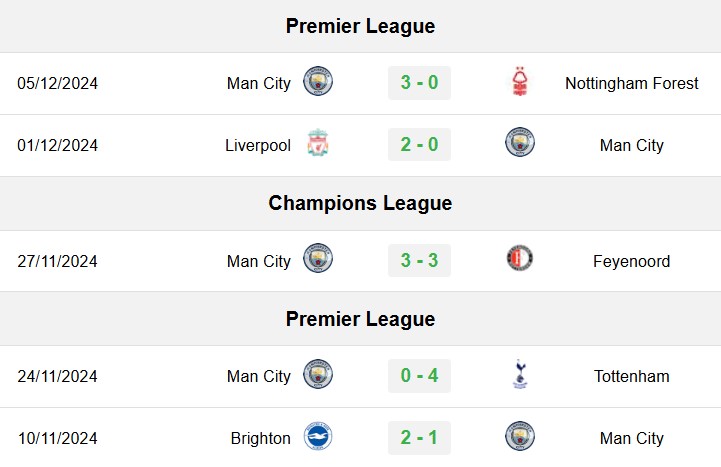Image resolution: width=721 pixels, height=467 pixels.
Task: Click the Feyenoord team name
Action: [x=631, y=261]
